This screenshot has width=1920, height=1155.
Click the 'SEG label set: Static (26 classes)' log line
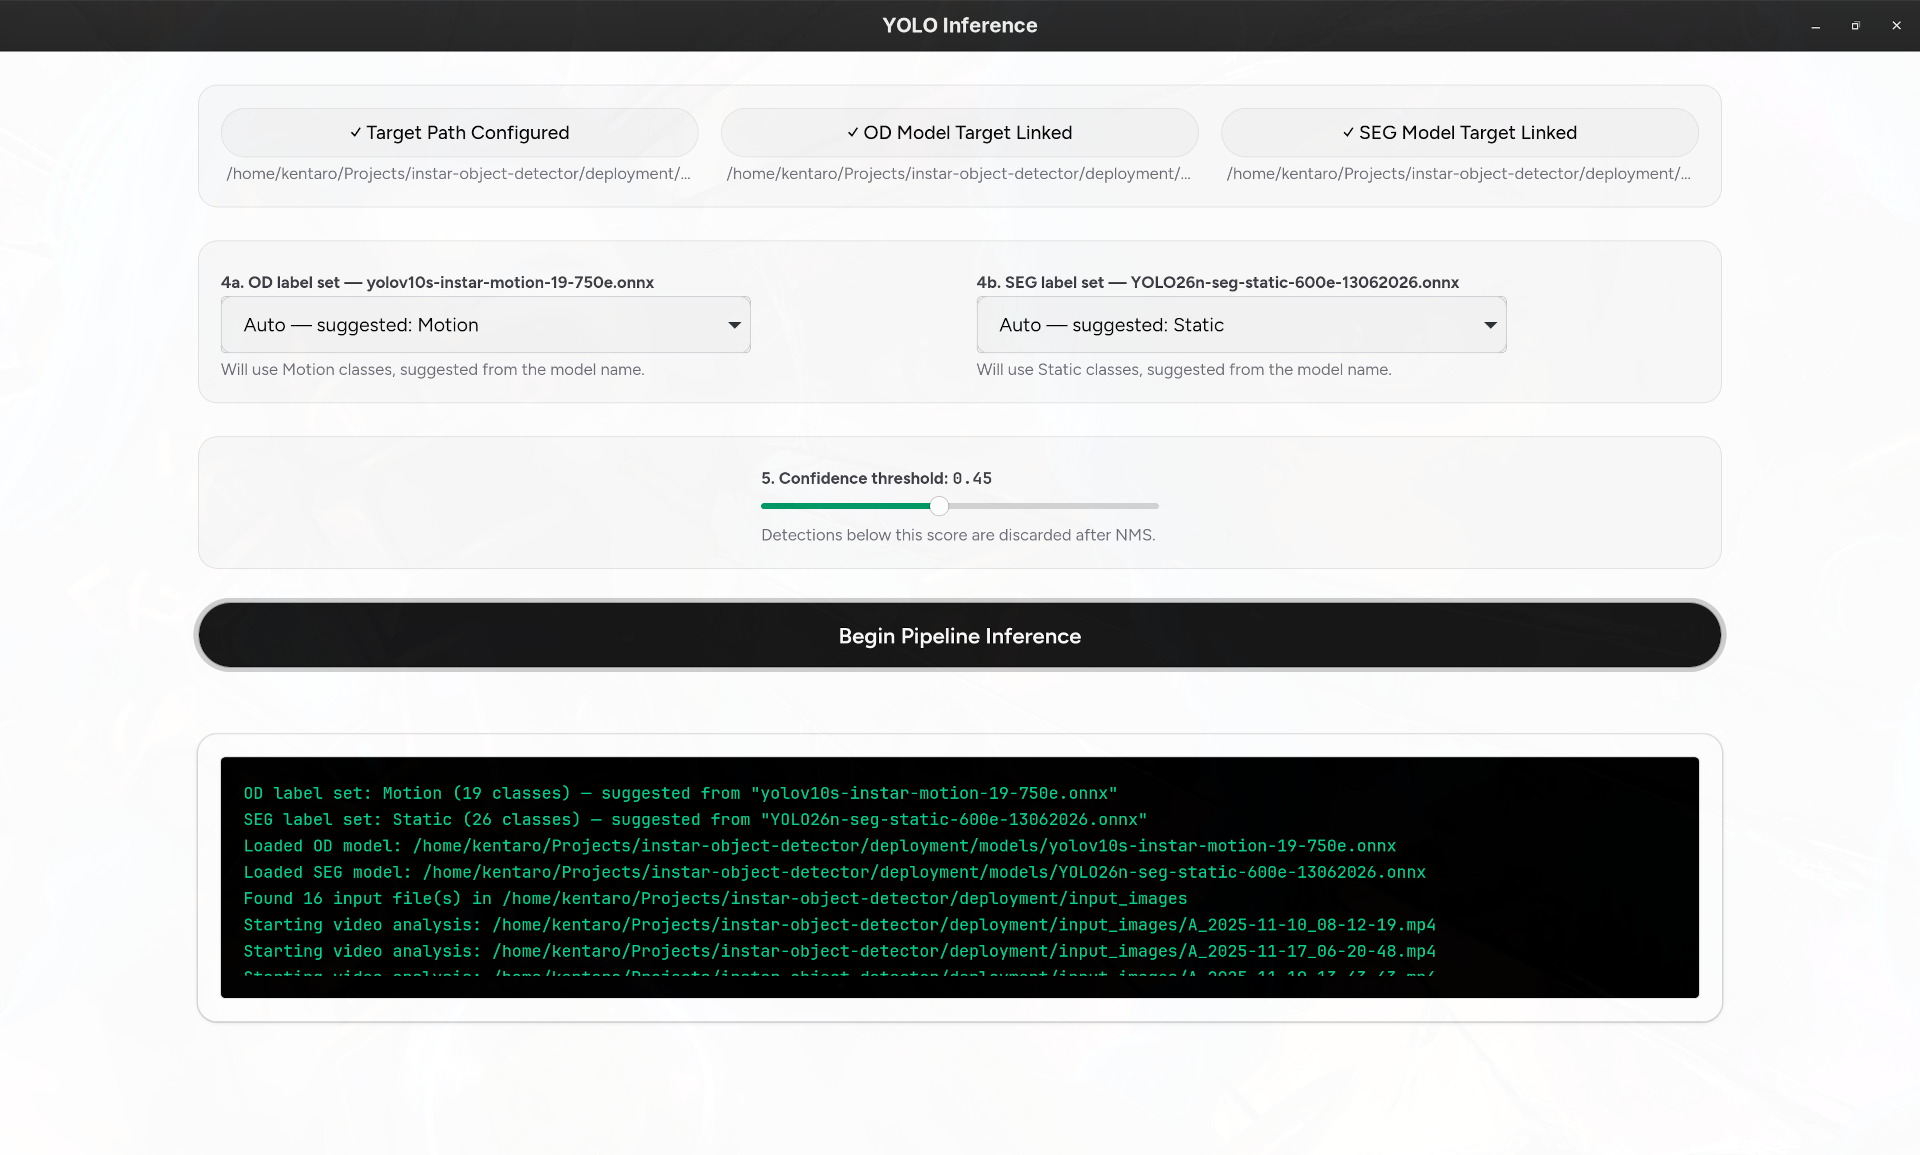(x=695, y=819)
